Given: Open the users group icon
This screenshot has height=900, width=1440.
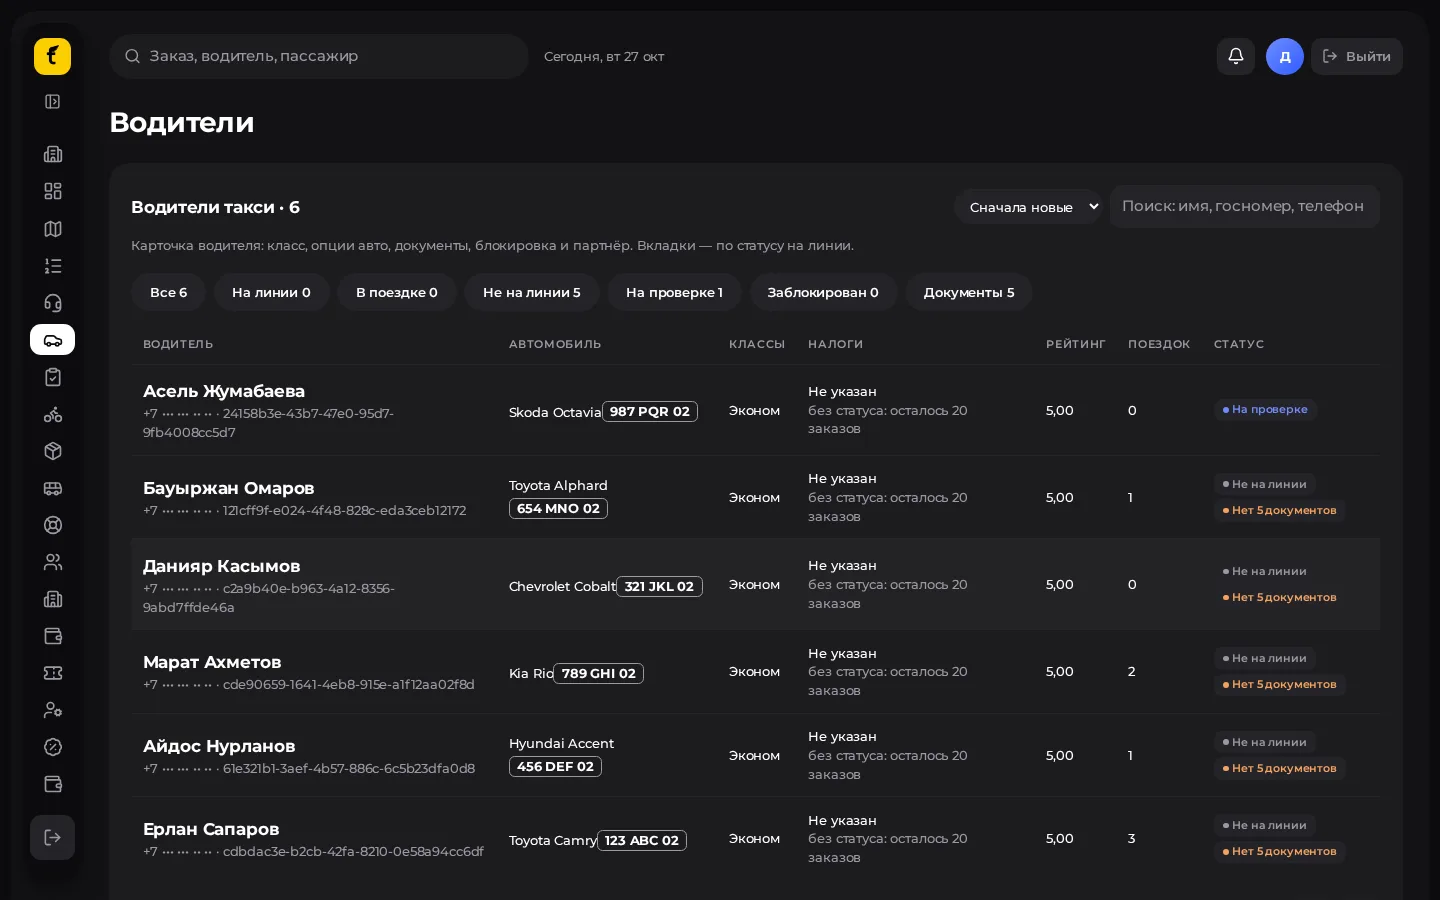Looking at the screenshot, I should click(x=53, y=562).
